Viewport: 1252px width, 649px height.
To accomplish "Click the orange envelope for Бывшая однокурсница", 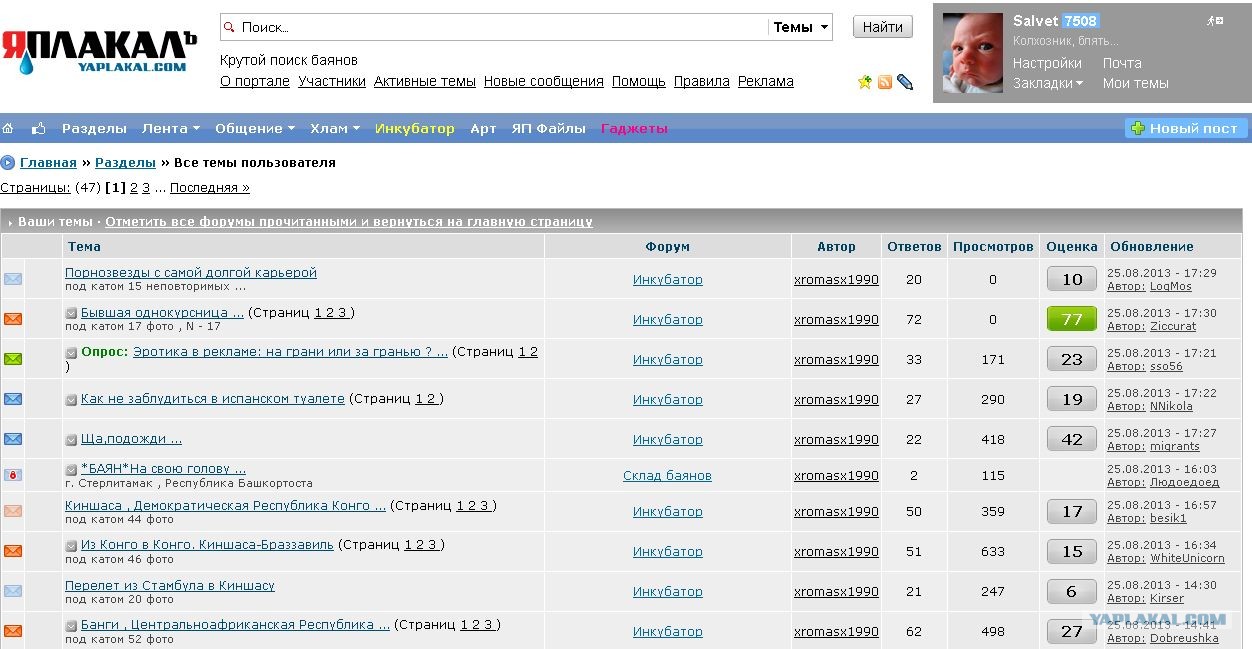I will click(x=13, y=319).
